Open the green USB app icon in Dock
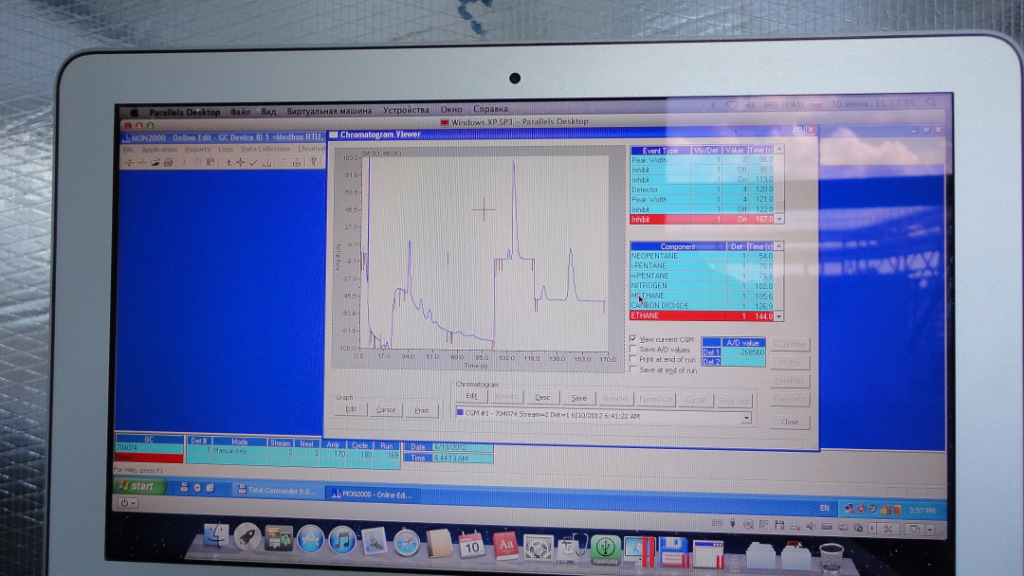This screenshot has width=1024, height=576. [x=605, y=549]
